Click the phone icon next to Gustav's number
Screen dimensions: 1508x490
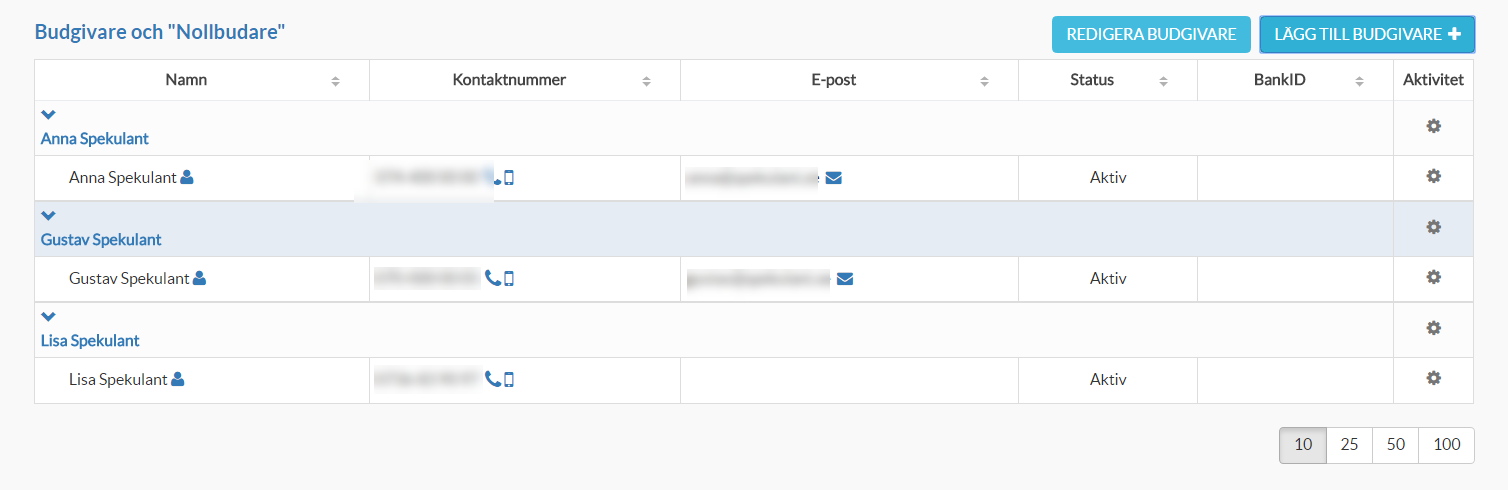492,279
